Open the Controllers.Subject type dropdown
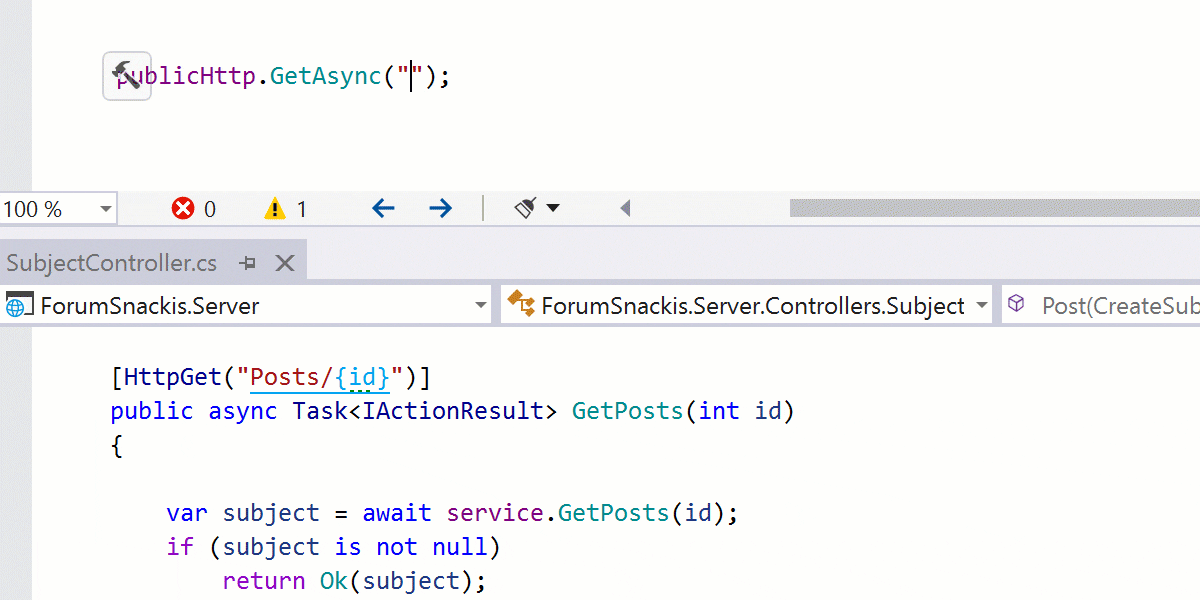This screenshot has height=600, width=1200. [x=981, y=304]
